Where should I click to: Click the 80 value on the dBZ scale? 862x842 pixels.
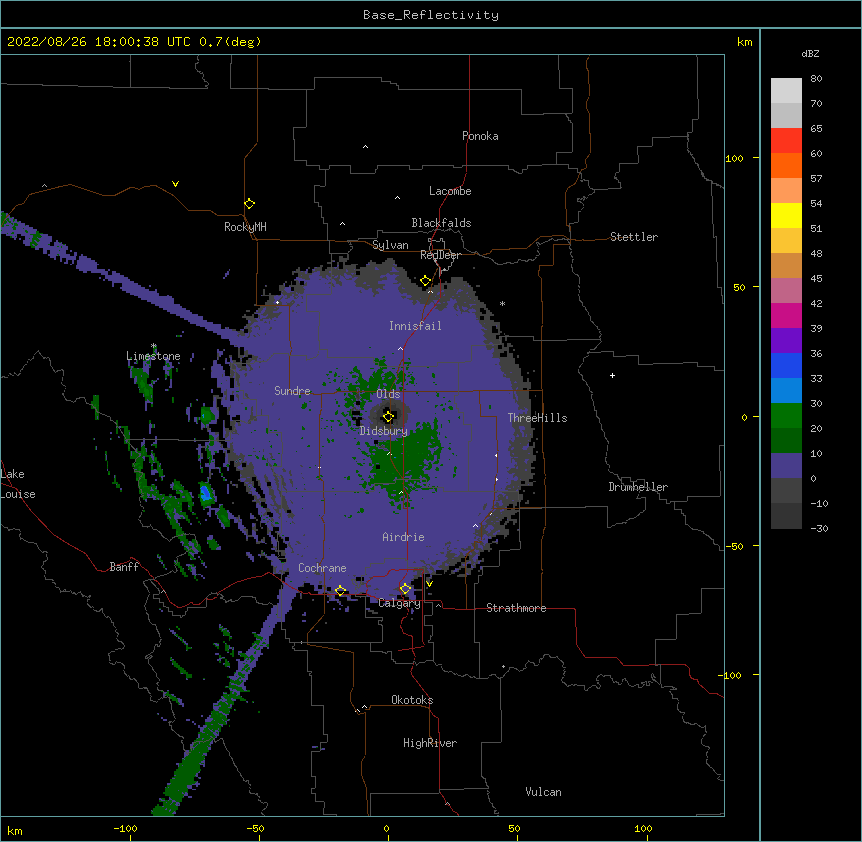pos(816,79)
